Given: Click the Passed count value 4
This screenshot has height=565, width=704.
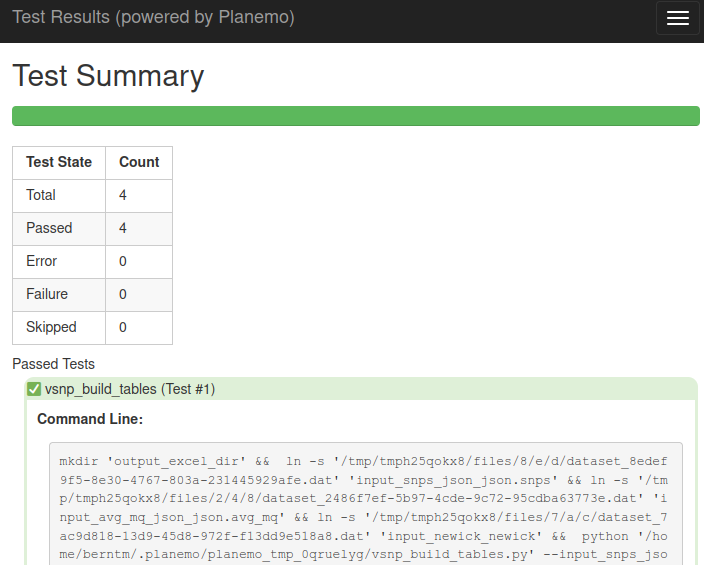Looking at the screenshot, I should coord(123,228).
